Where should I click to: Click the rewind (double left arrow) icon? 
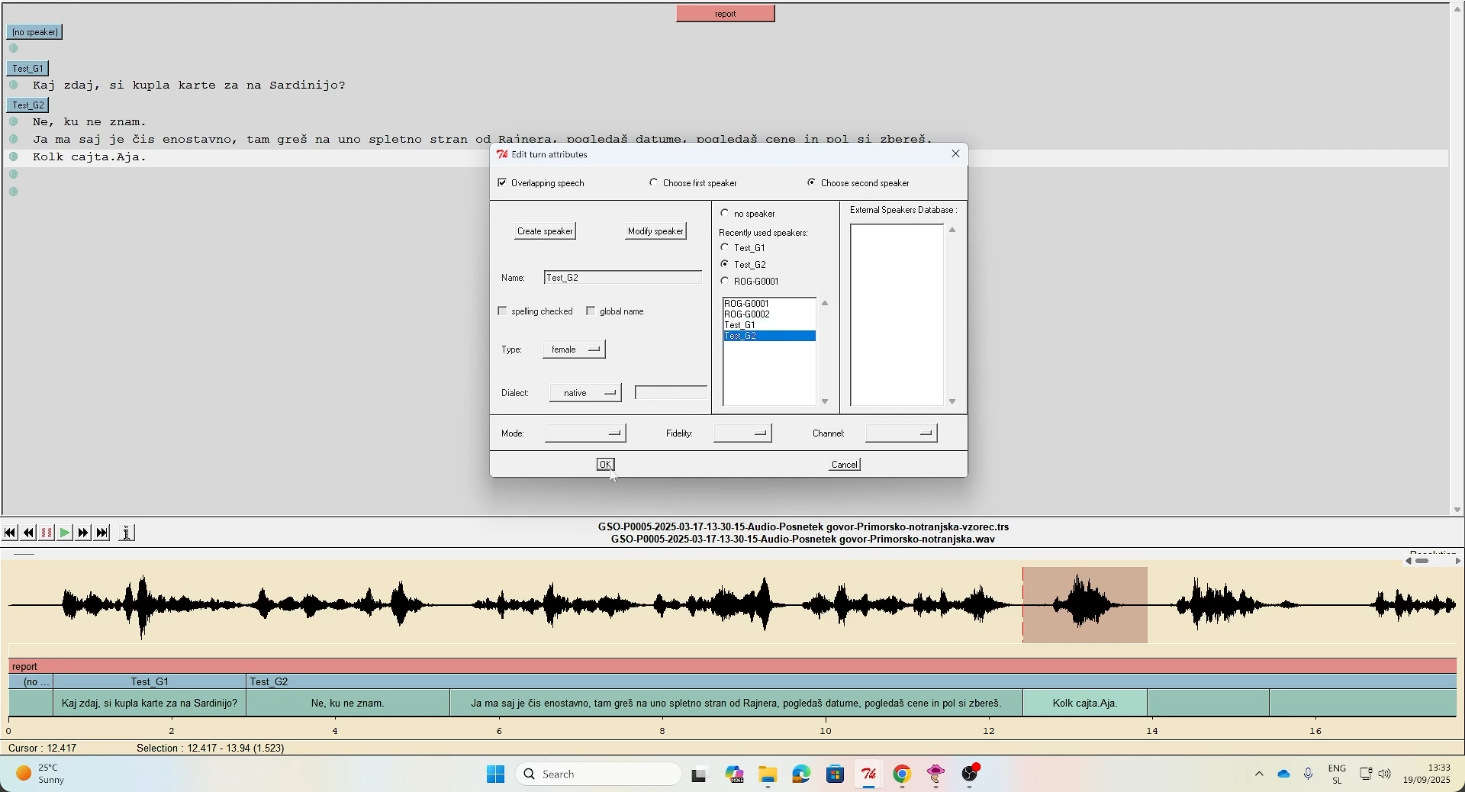pos(28,533)
